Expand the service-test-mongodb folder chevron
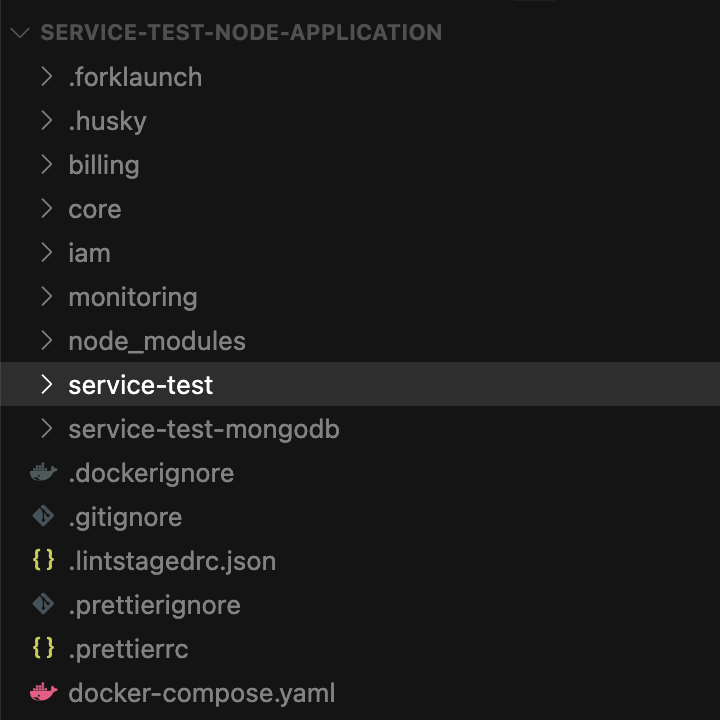 coord(46,429)
